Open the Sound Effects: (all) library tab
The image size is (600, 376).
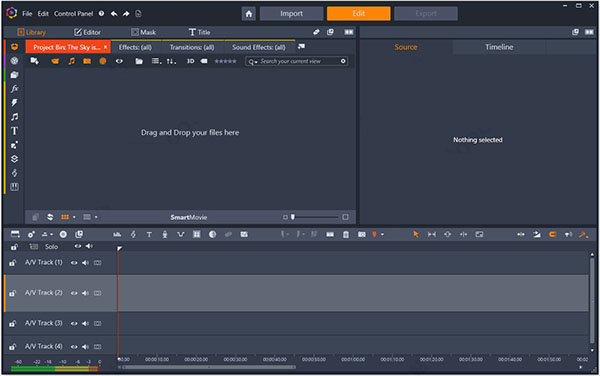point(259,47)
